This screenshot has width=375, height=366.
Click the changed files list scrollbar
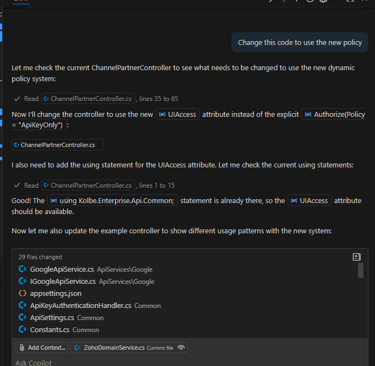click(360, 270)
